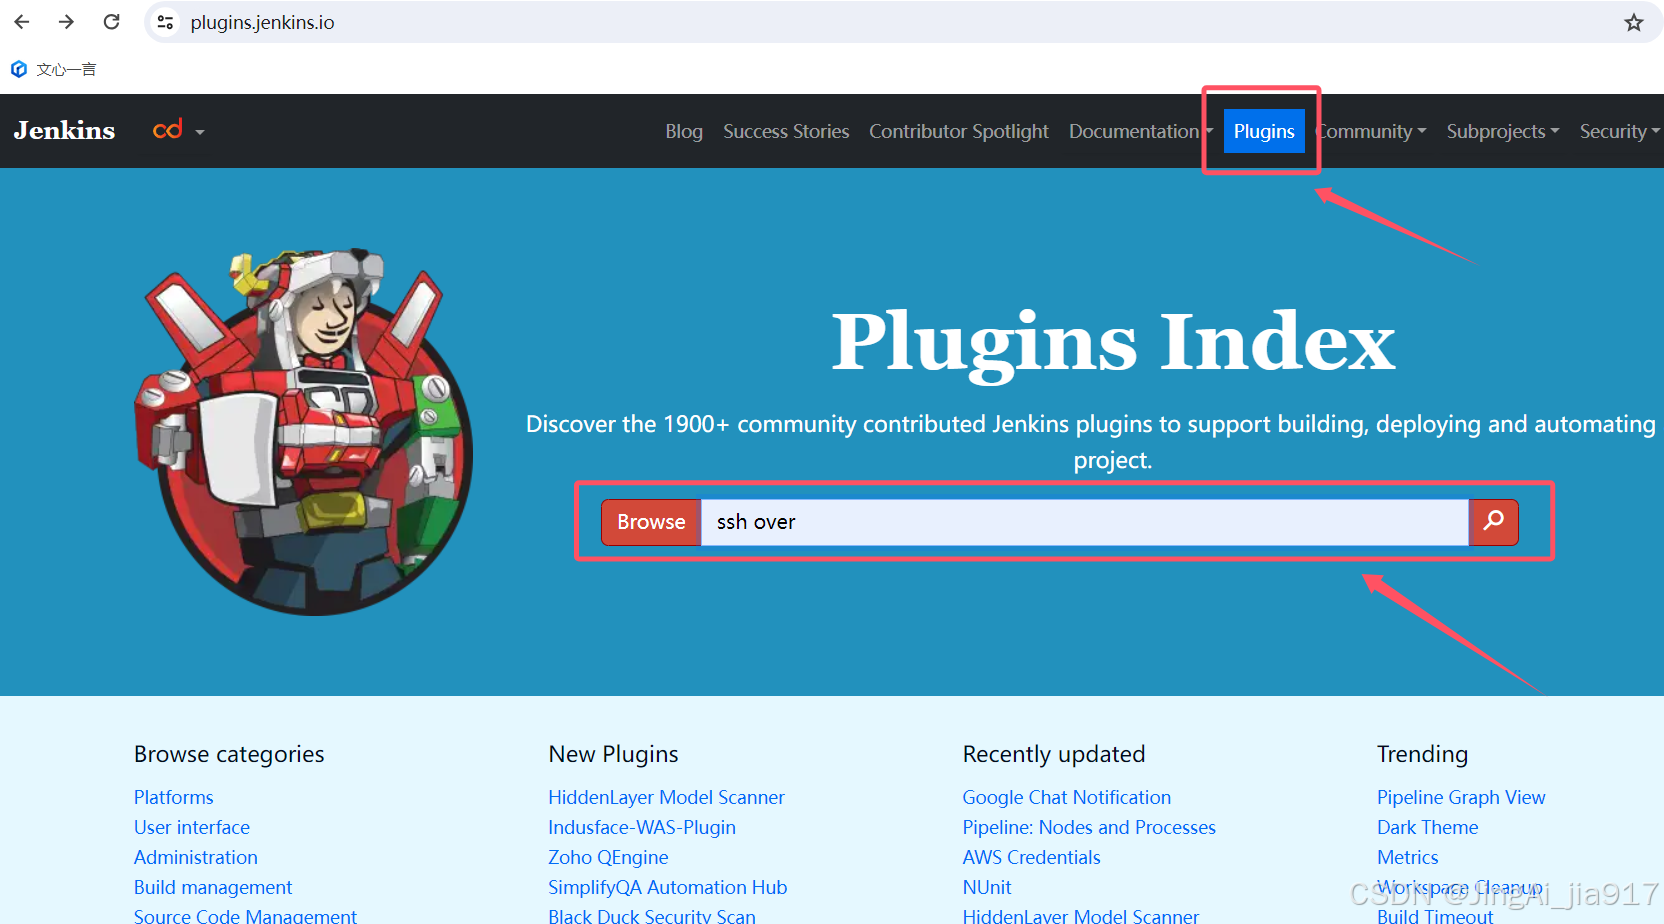The image size is (1664, 924).
Task: Open the 文心一言 bookmark
Action: point(54,69)
